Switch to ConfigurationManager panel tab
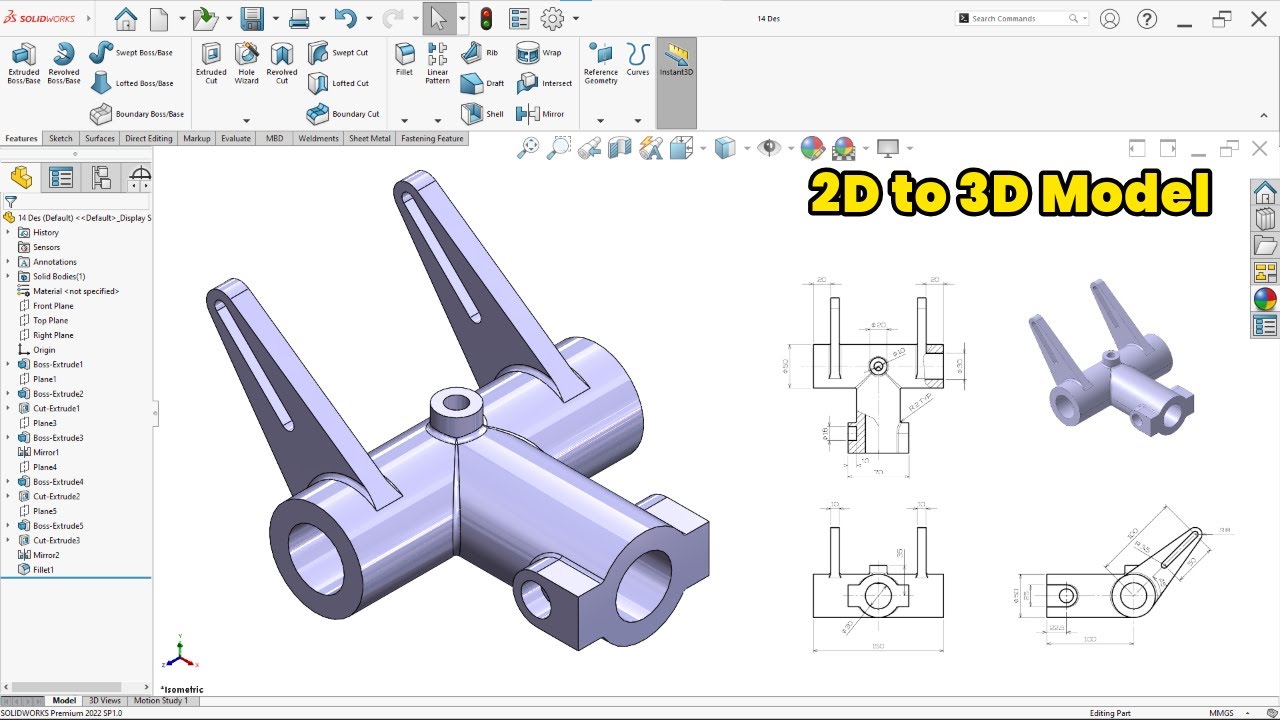This screenshot has width=1280, height=720. pos(101,178)
